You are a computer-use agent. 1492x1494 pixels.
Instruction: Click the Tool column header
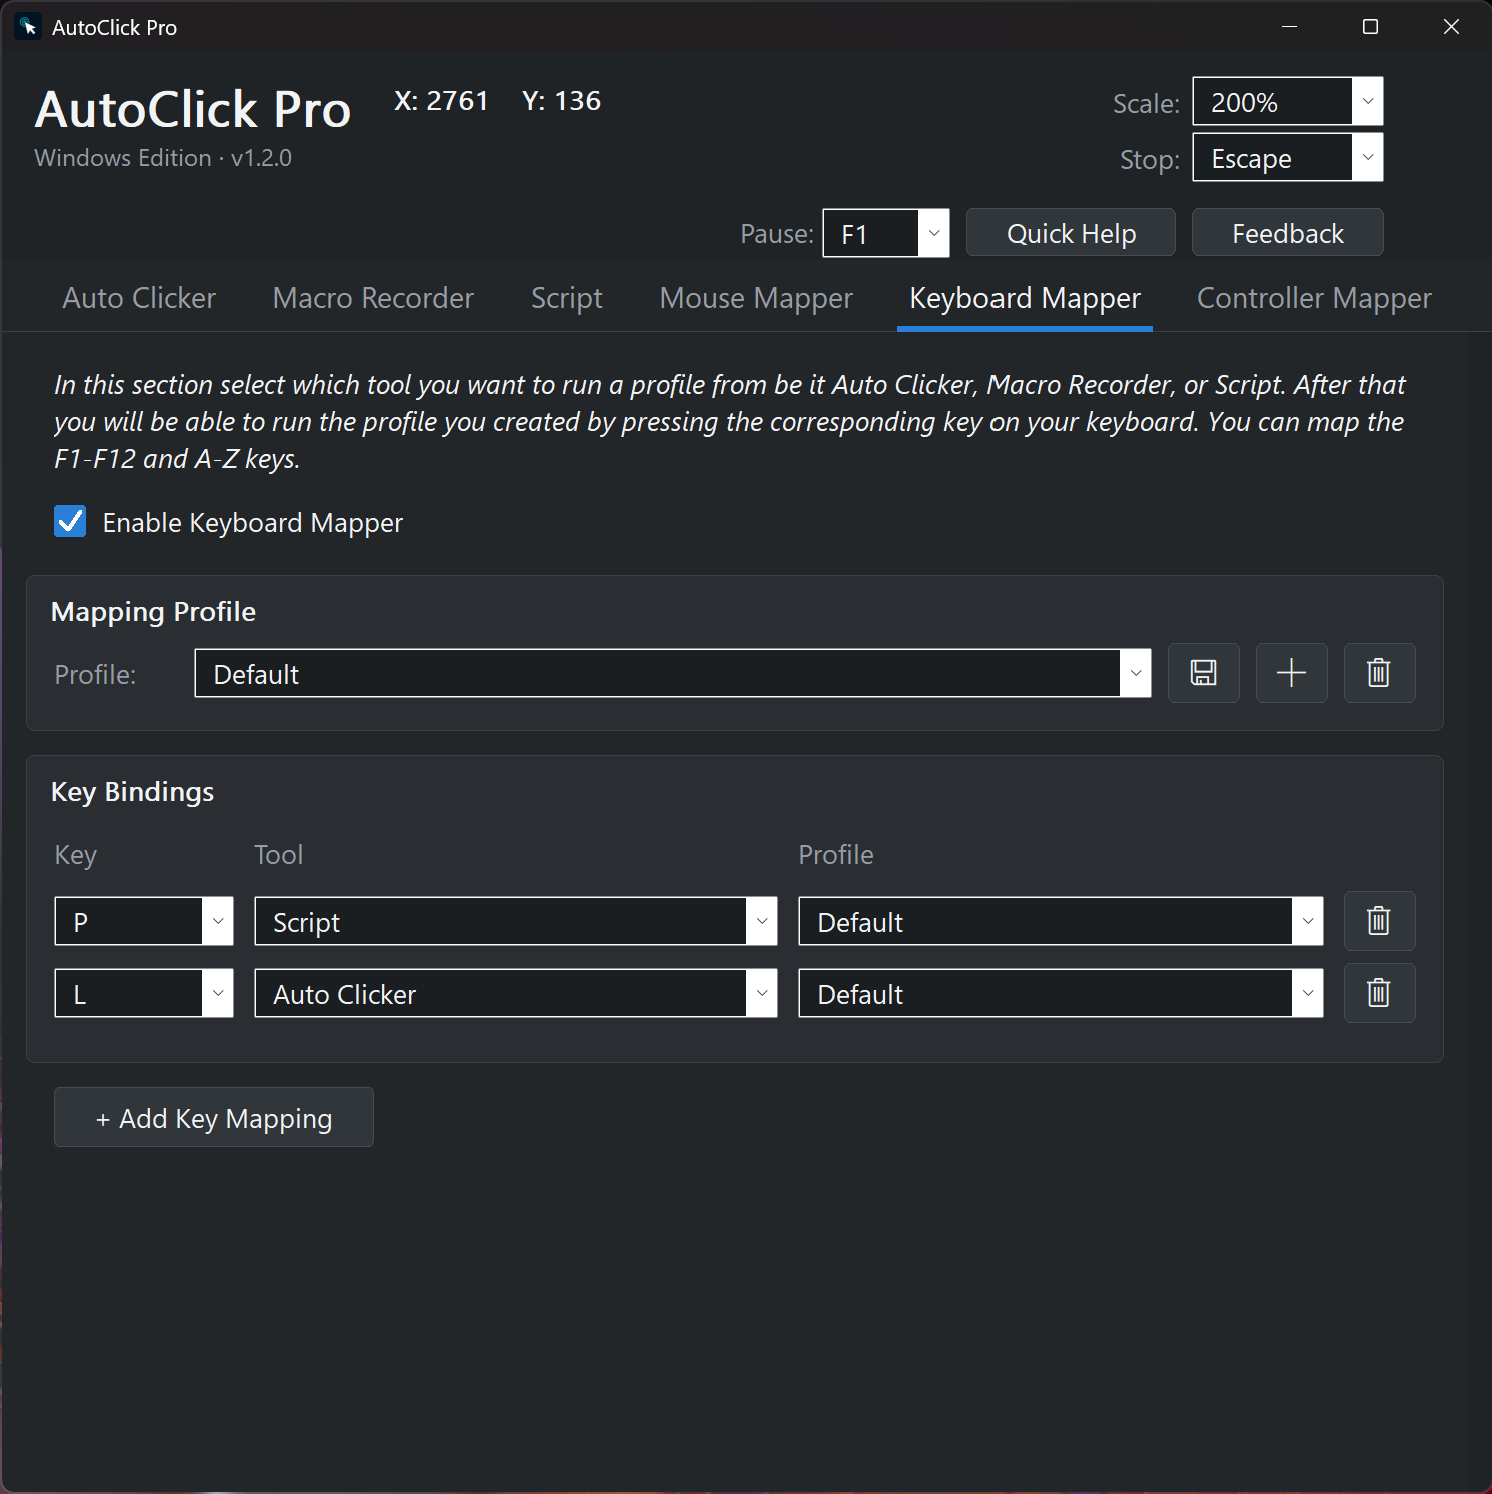point(278,855)
